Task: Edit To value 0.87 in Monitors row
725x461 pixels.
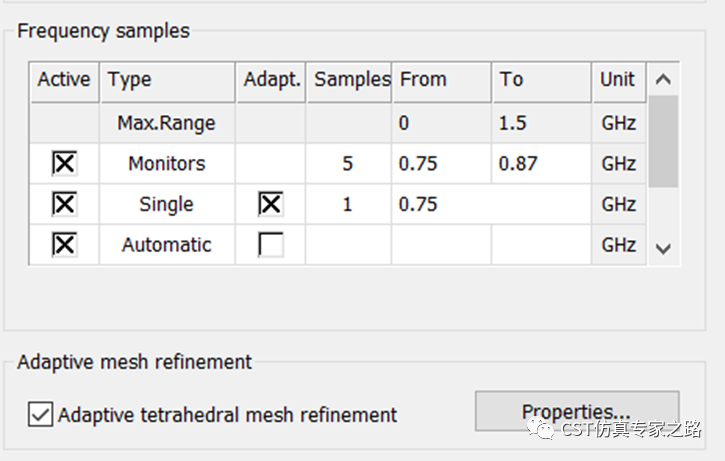Action: click(x=541, y=163)
